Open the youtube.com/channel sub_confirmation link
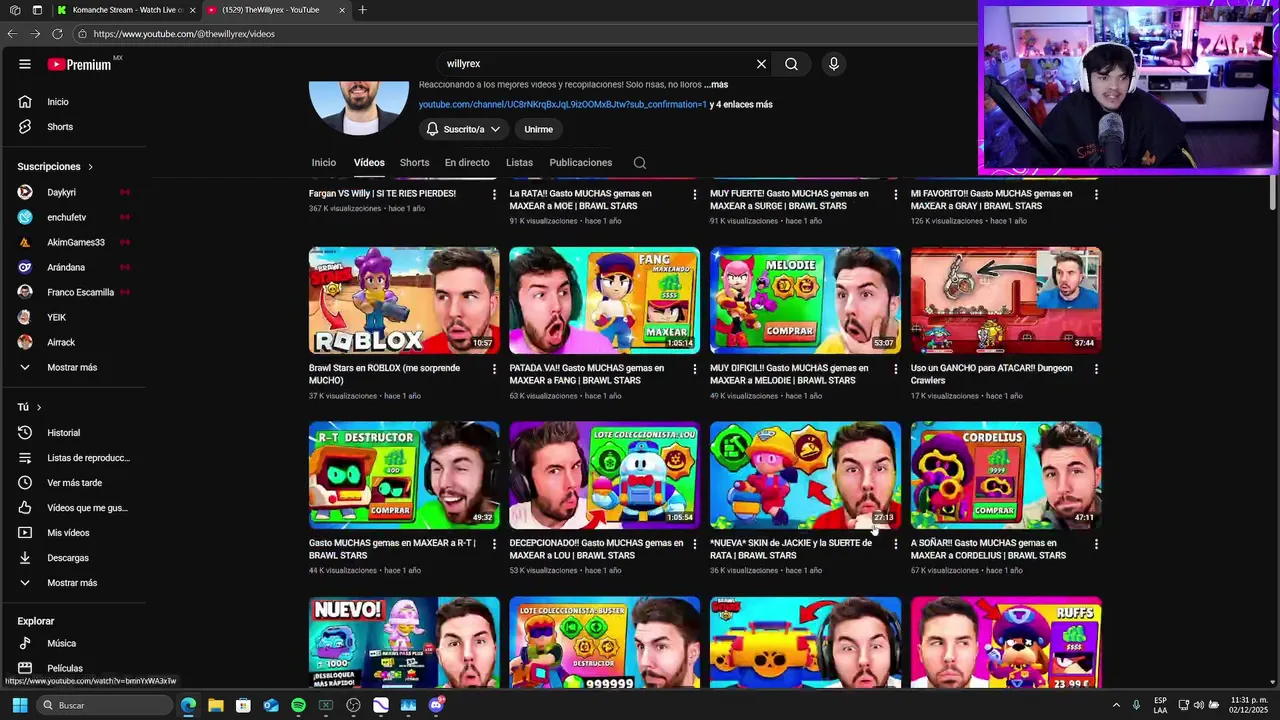This screenshot has width=1280, height=720. [x=563, y=105]
